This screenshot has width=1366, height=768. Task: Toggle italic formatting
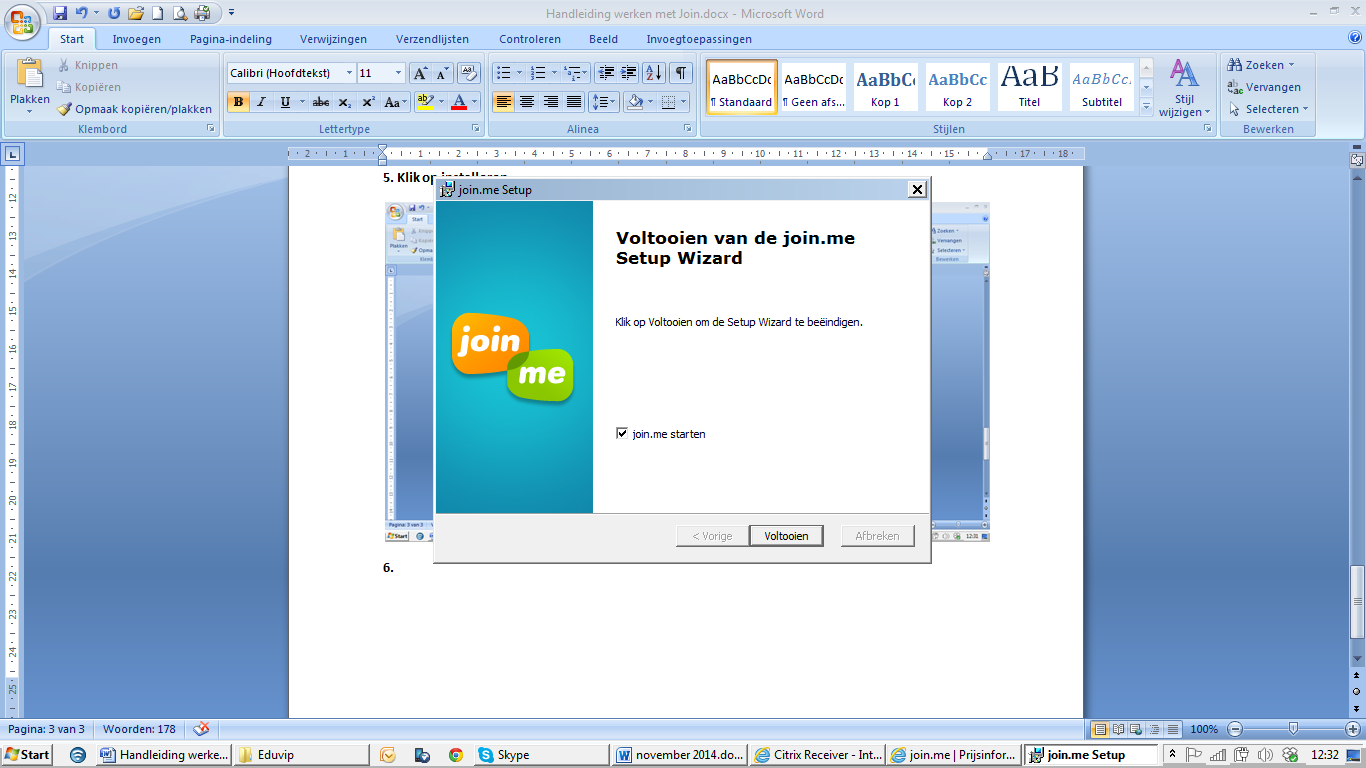tap(261, 102)
